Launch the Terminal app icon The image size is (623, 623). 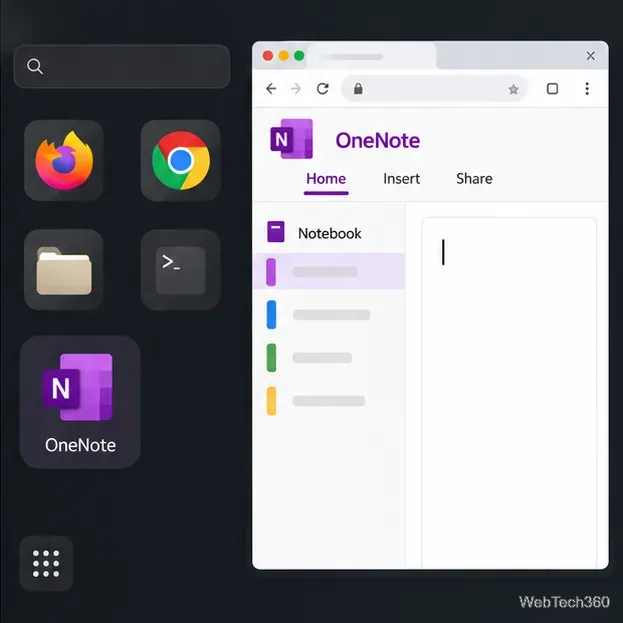click(x=181, y=269)
